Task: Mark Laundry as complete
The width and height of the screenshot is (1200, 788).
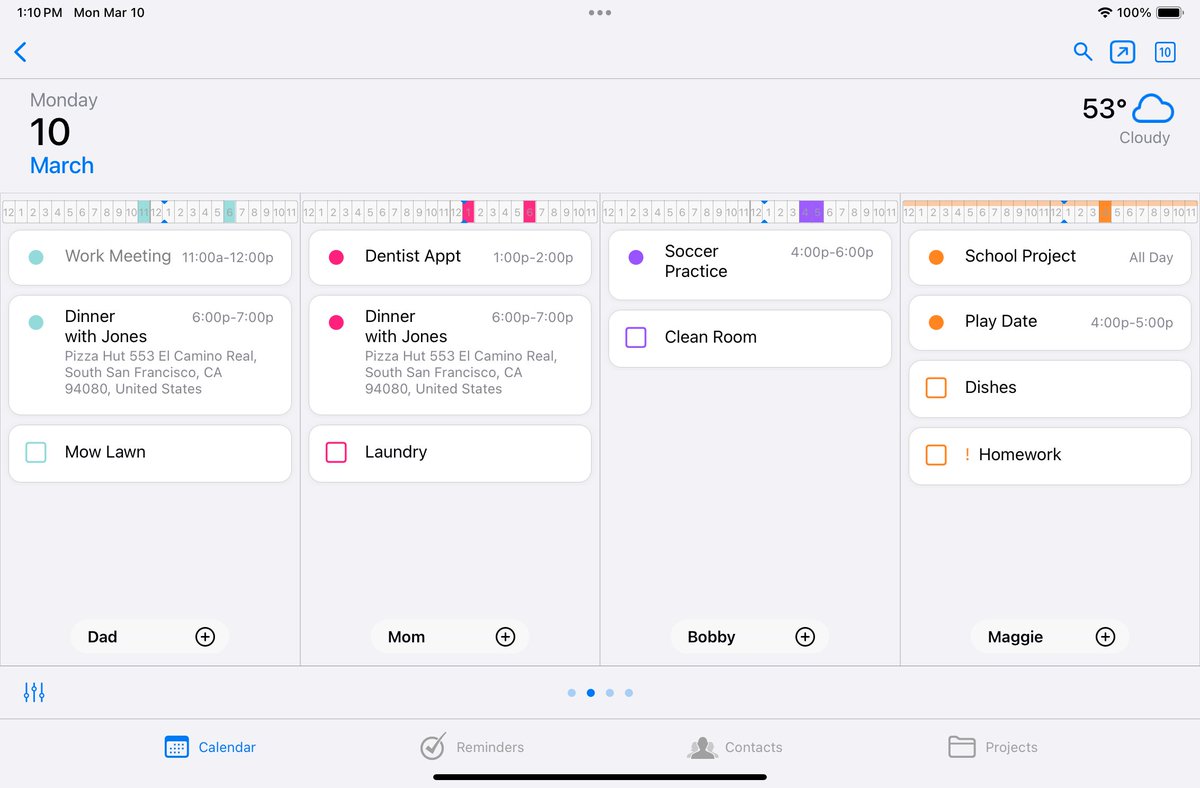Action: [x=336, y=452]
